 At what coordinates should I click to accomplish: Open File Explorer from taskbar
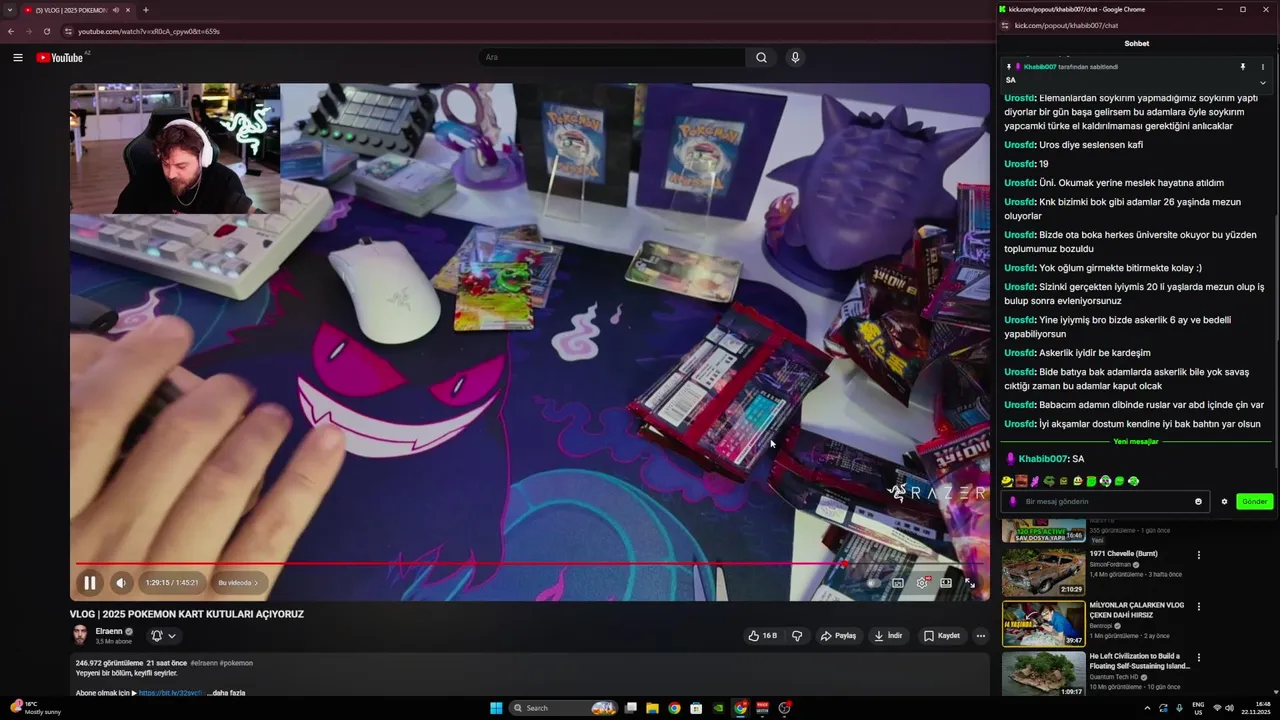pyautogui.click(x=652, y=708)
